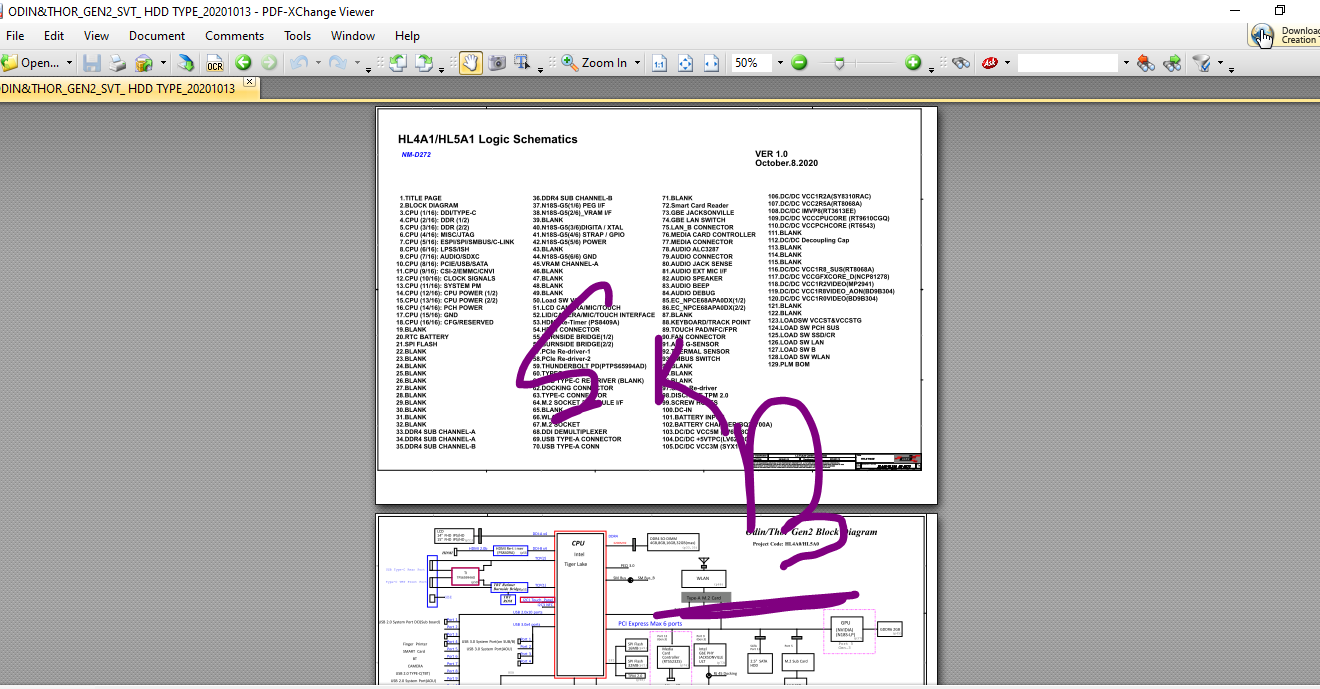Activate the Zoom In tool
Viewport: 1320px width, 689px height.
tap(595, 63)
